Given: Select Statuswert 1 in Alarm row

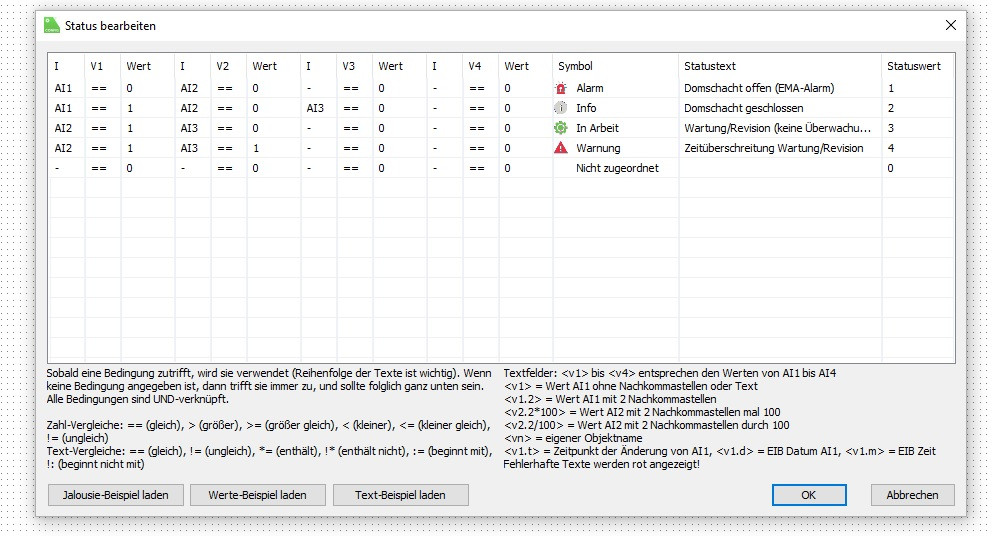Looking at the screenshot, I should point(890,89).
